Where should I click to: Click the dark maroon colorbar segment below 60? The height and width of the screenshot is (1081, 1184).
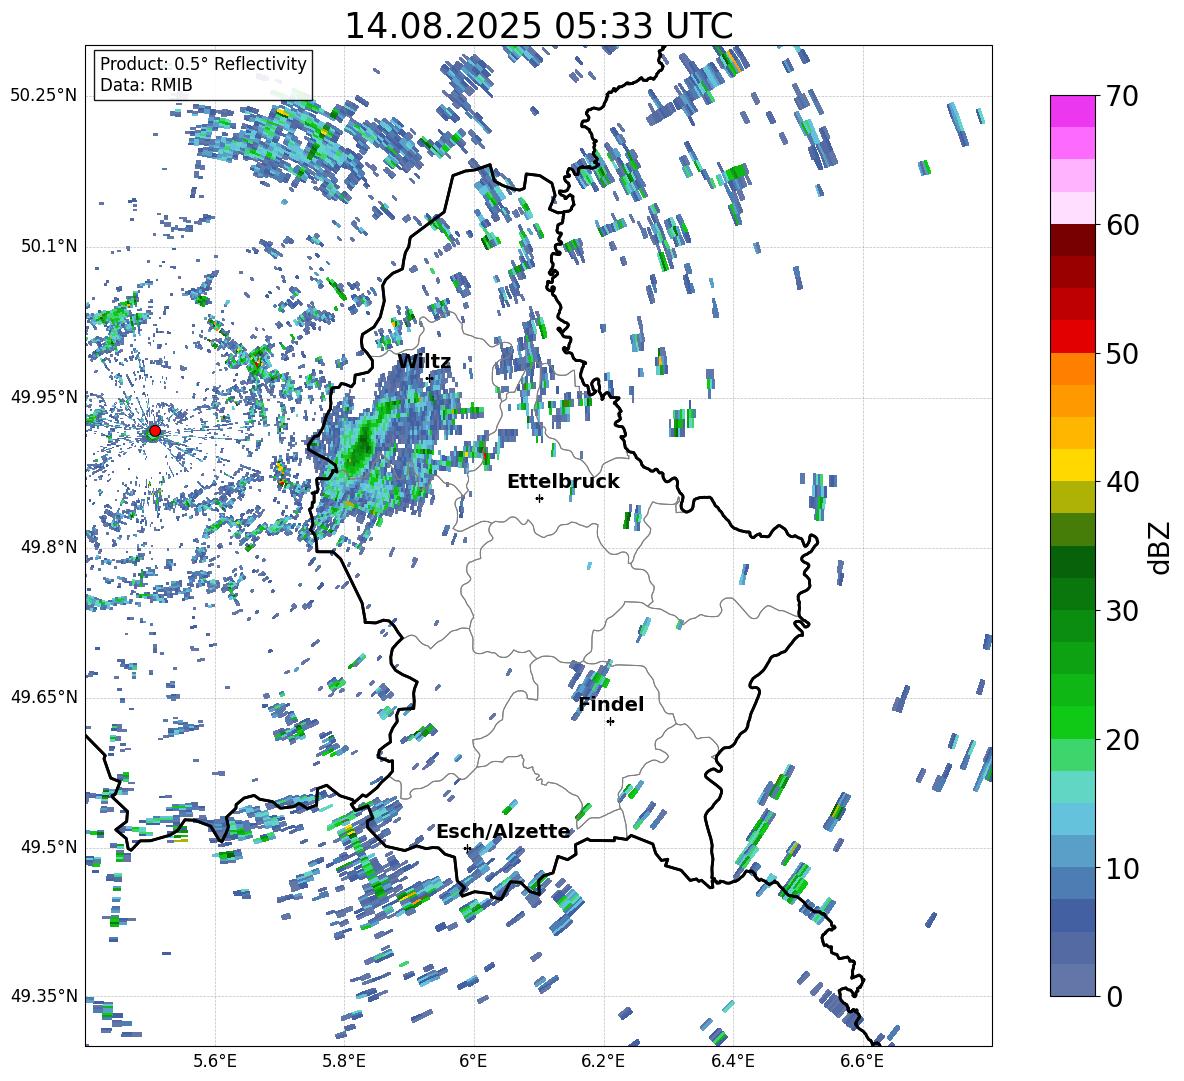click(x=1072, y=239)
